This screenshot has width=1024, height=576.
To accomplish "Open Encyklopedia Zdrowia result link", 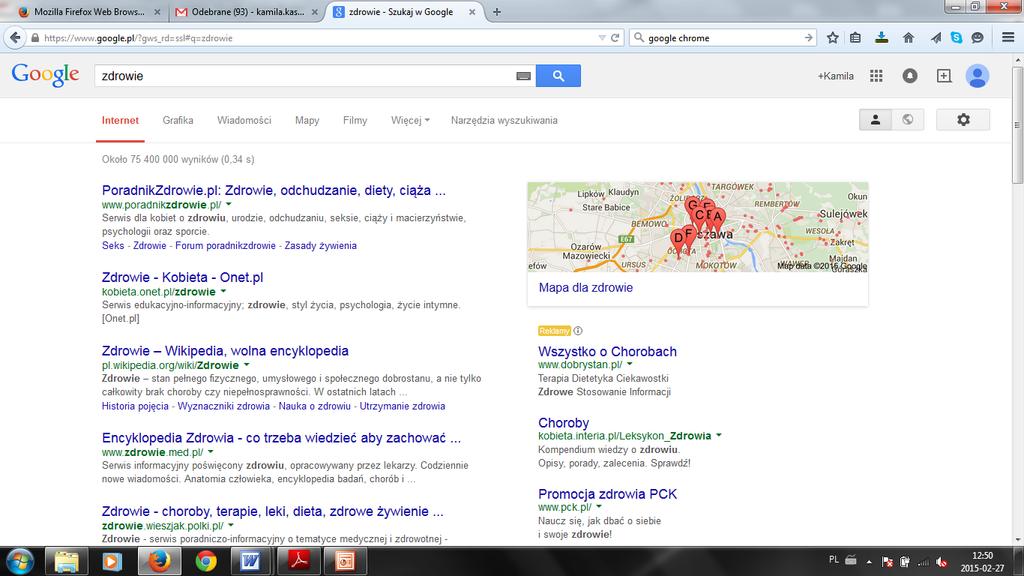I will coord(281,438).
